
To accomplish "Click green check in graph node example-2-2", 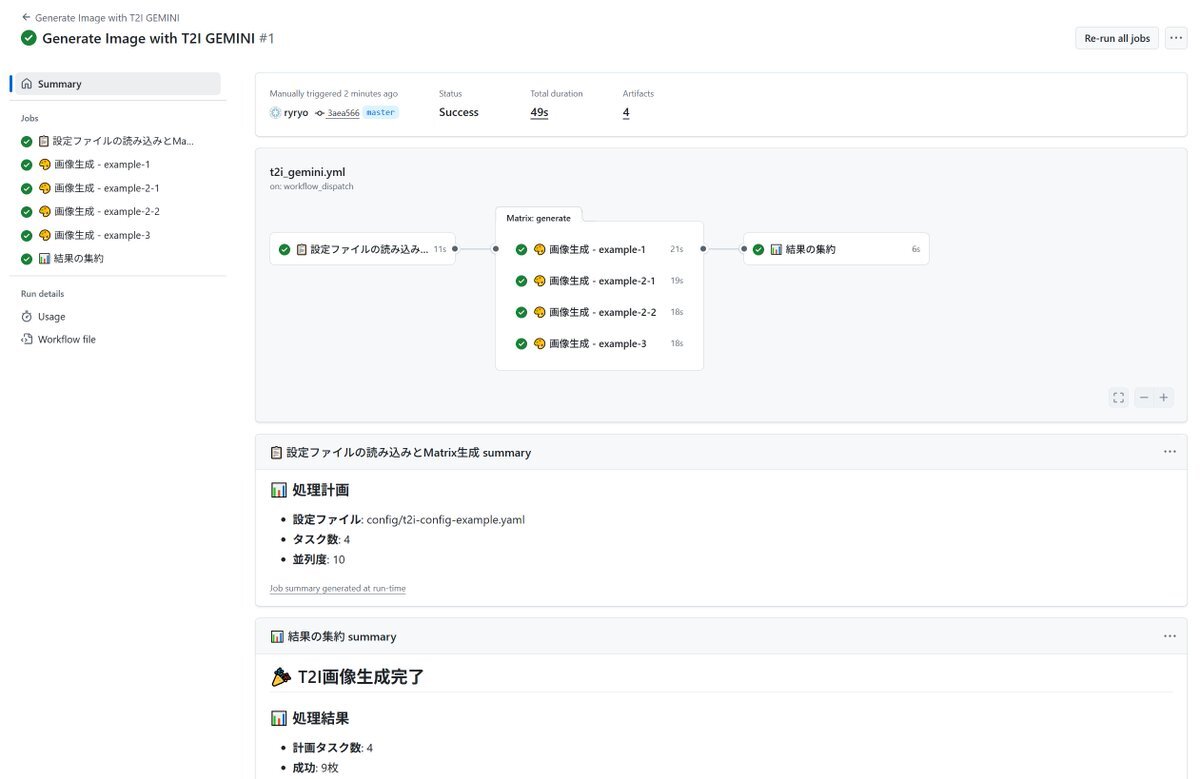I will click(x=521, y=312).
